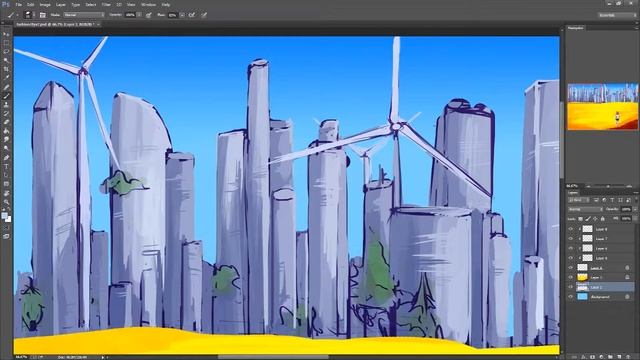Viewport: 640px width, 360px height.
Task: Toggle the Brush panel in options bar
Action: (42, 15)
